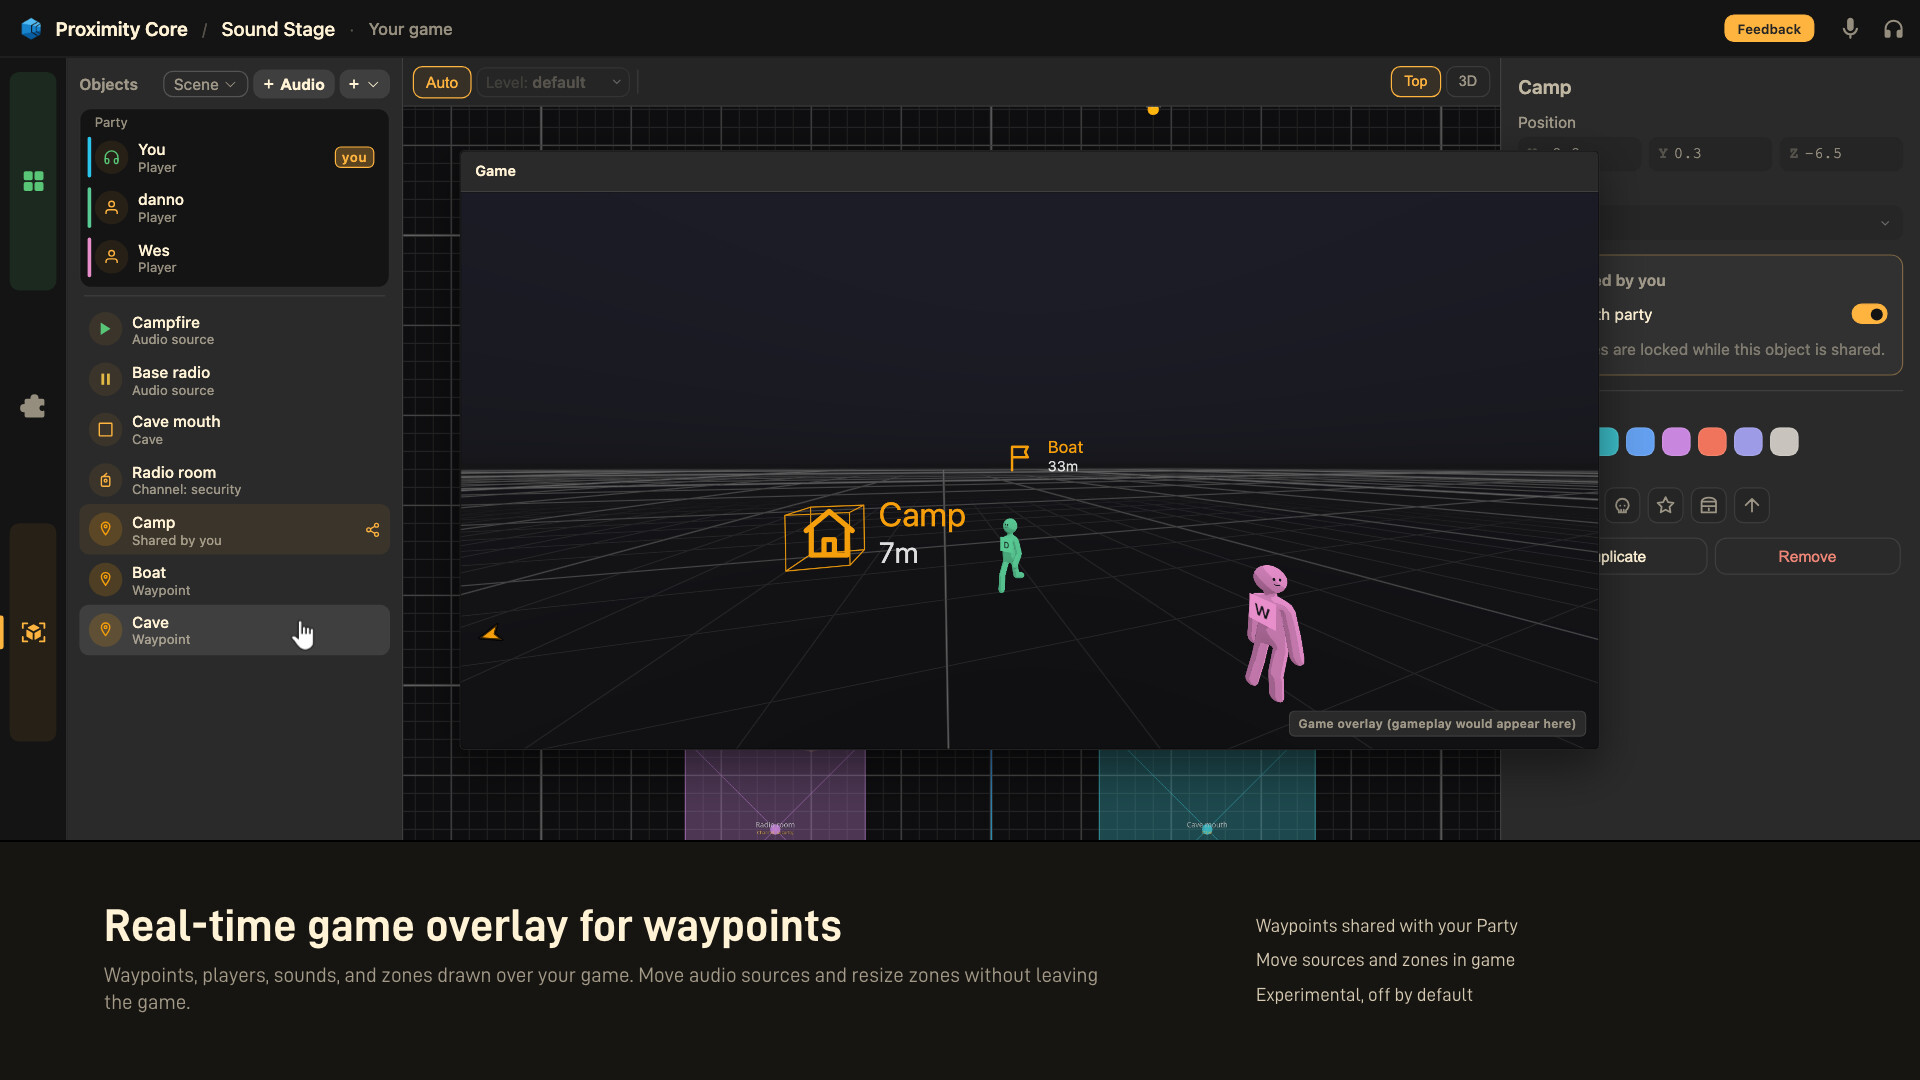Select the Cave waypoint row

tap(234, 630)
